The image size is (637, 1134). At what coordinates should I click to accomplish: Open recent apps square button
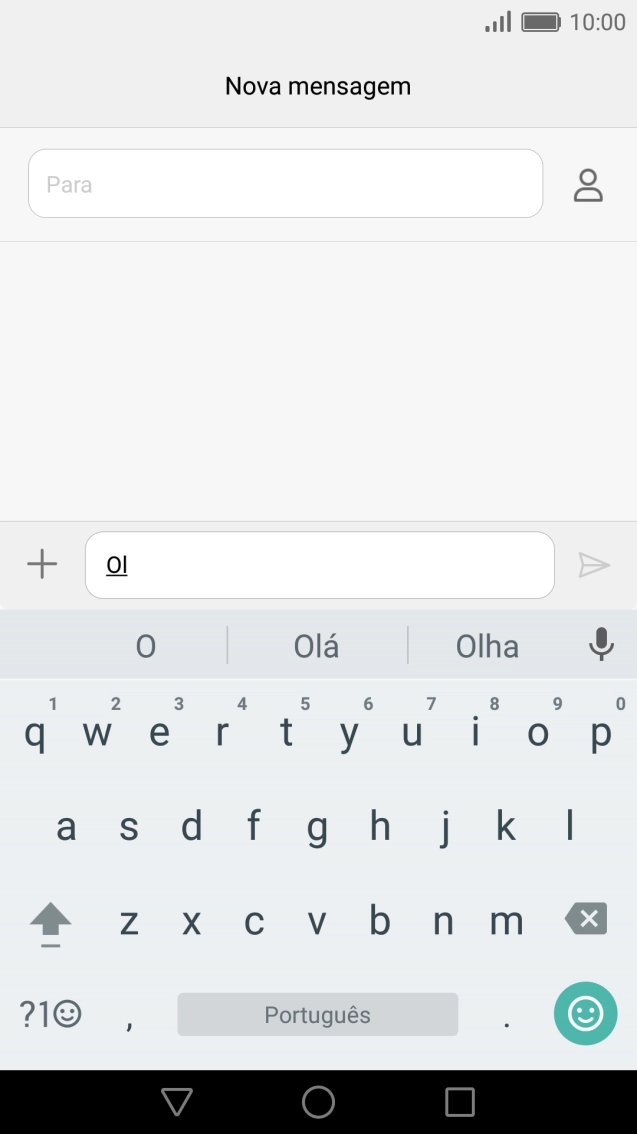[x=459, y=1102]
